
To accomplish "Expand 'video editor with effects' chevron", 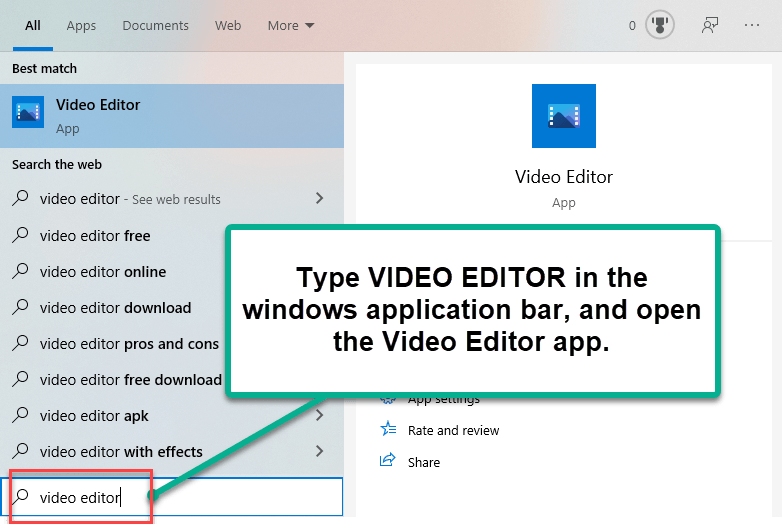I will [x=320, y=451].
